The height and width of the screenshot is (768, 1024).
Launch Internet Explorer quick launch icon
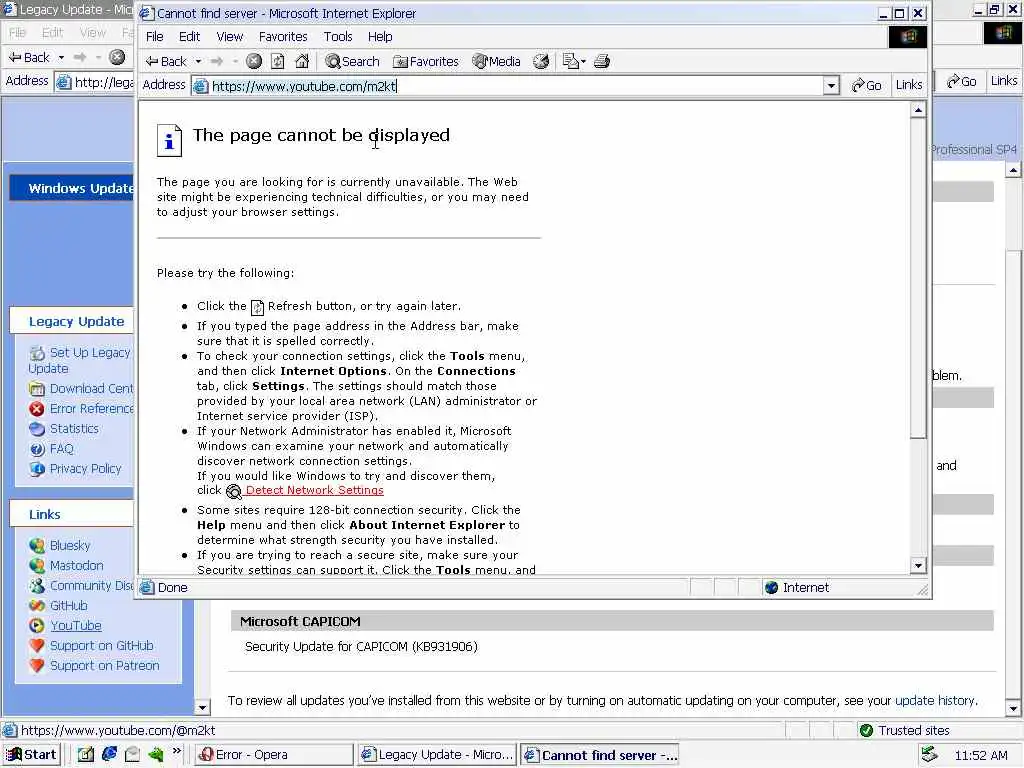[x=109, y=754]
